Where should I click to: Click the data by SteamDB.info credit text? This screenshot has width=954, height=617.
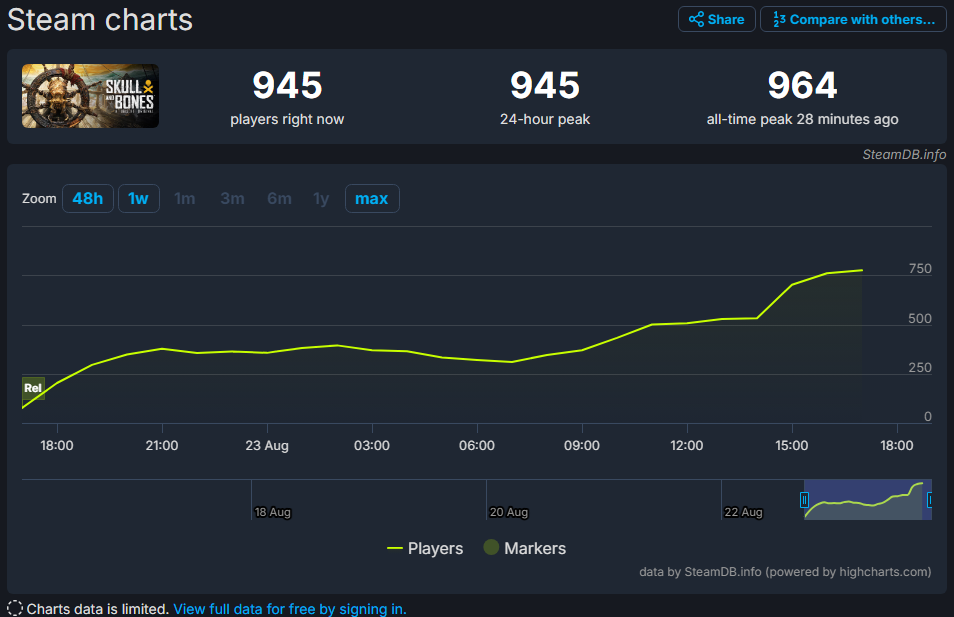pos(785,572)
